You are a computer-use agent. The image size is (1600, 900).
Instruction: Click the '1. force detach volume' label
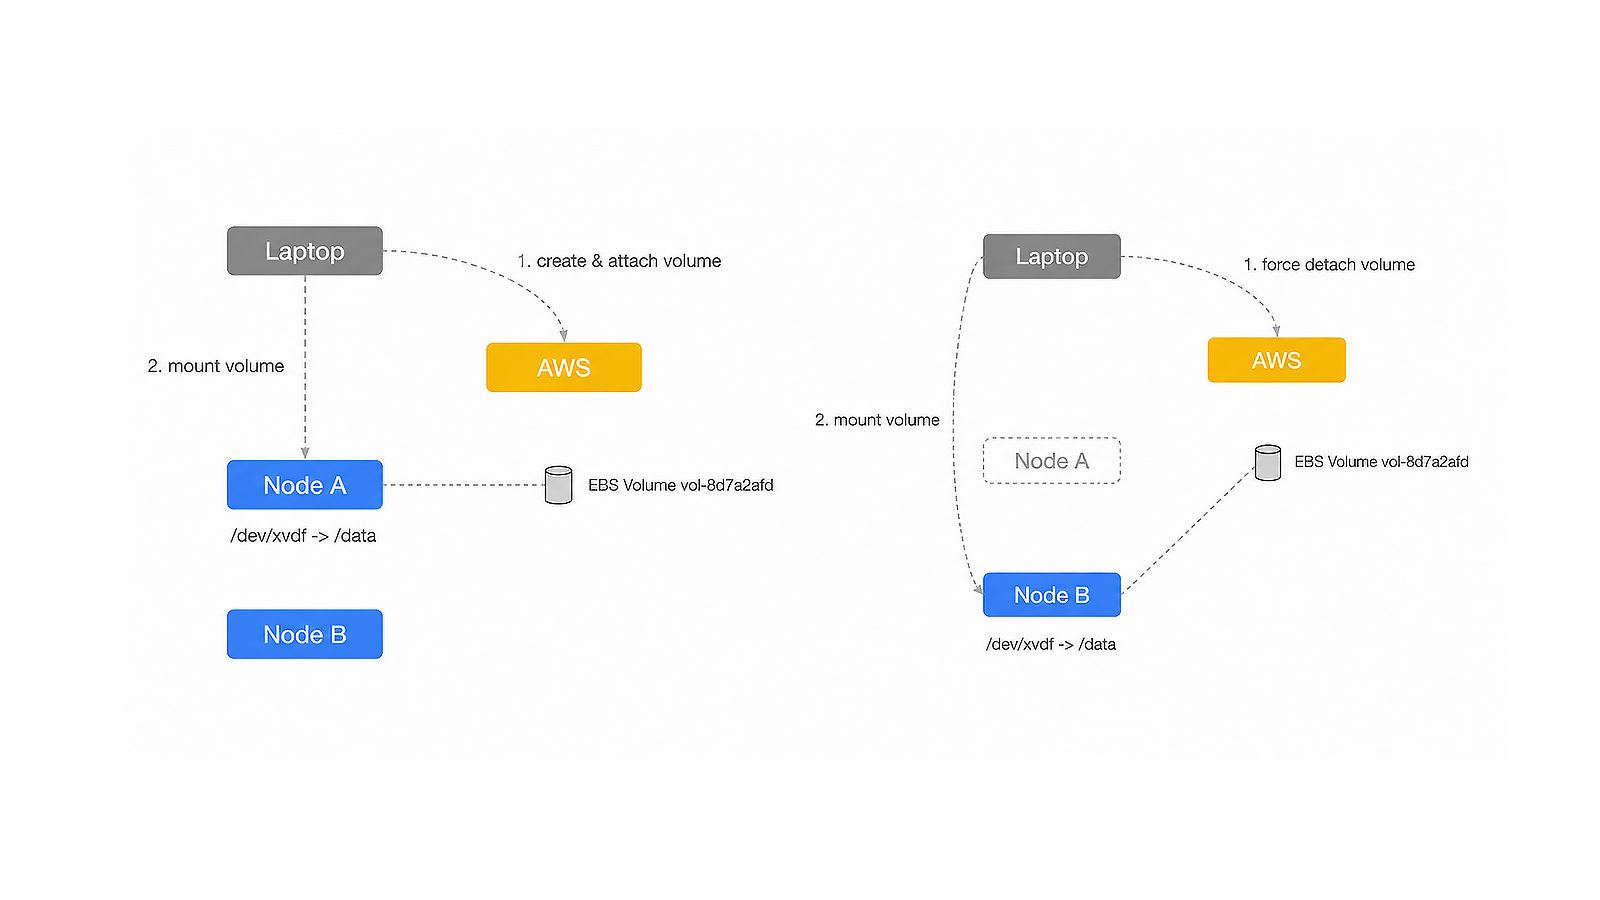(x=1329, y=265)
